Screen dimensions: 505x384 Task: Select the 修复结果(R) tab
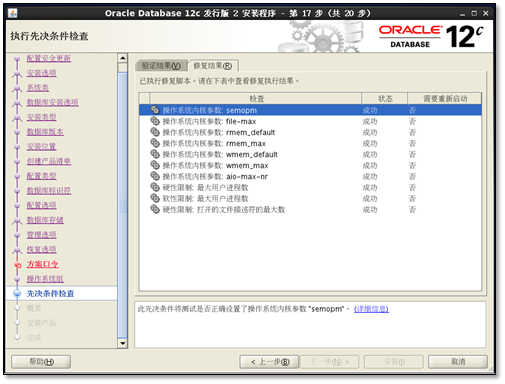click(x=213, y=66)
